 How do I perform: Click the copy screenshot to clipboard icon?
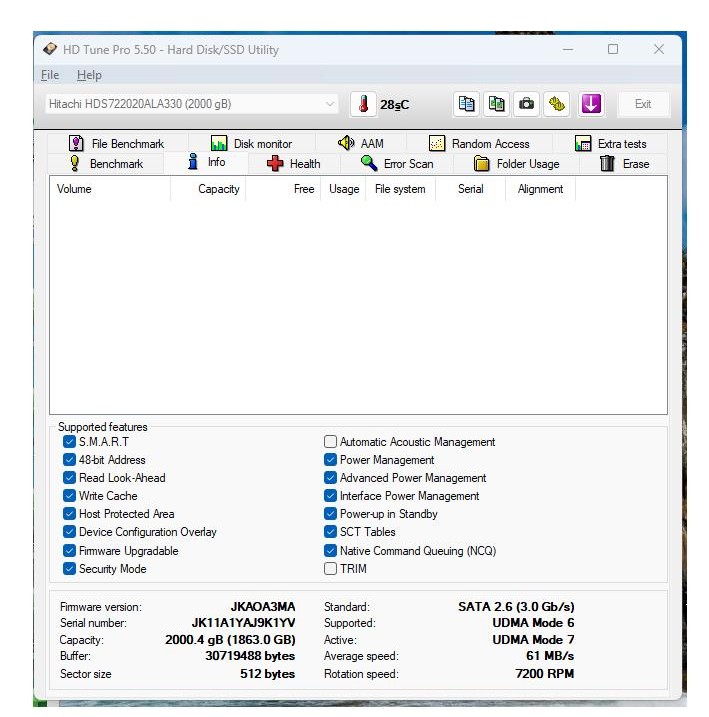click(x=496, y=104)
